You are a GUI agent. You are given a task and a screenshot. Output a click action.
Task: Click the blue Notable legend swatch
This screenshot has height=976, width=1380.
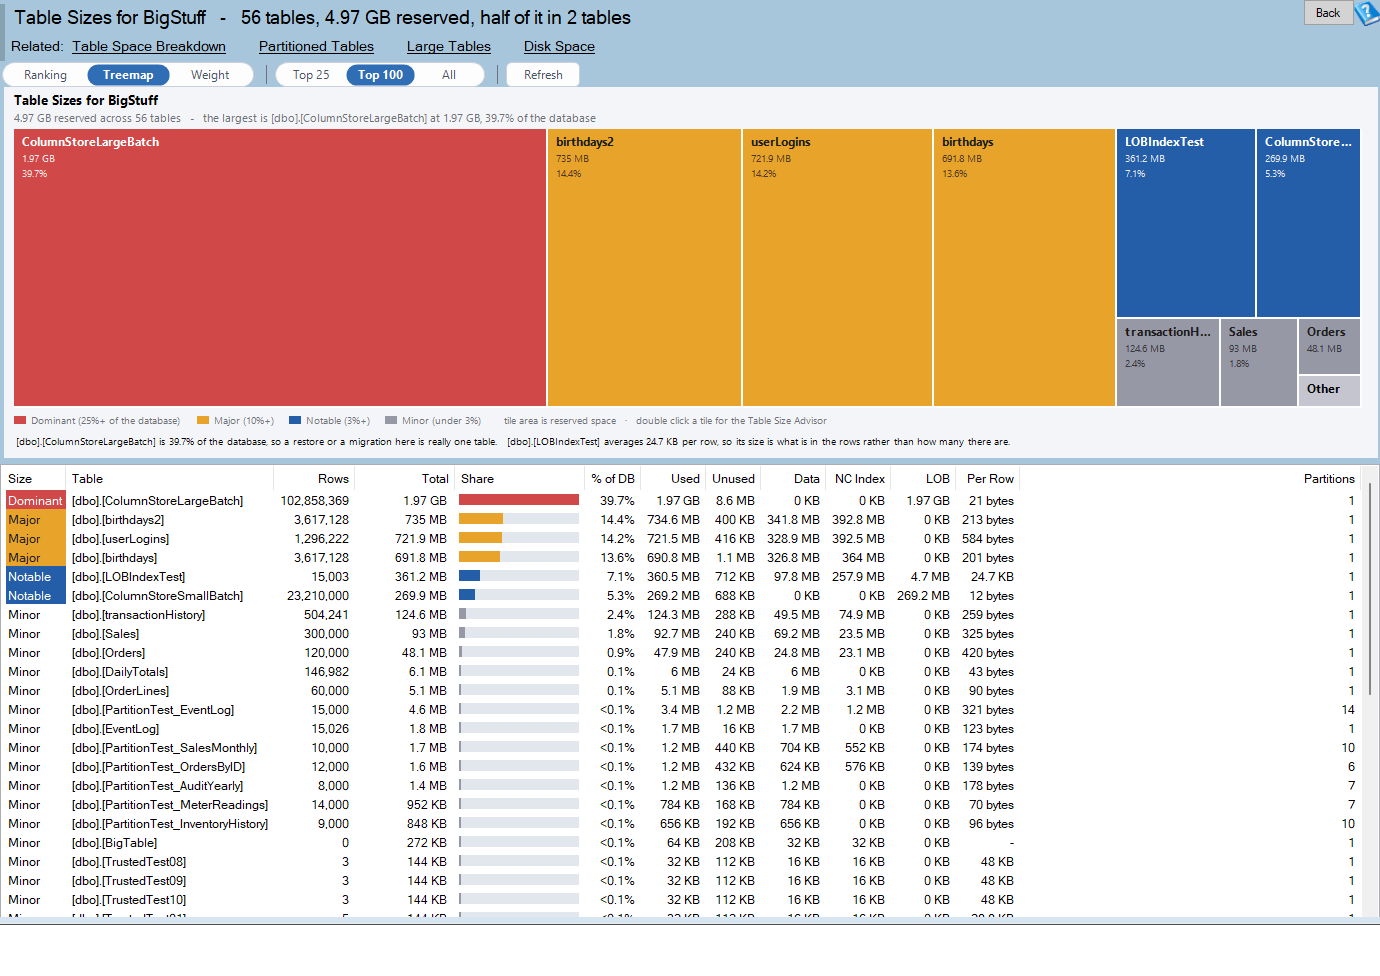click(x=295, y=421)
